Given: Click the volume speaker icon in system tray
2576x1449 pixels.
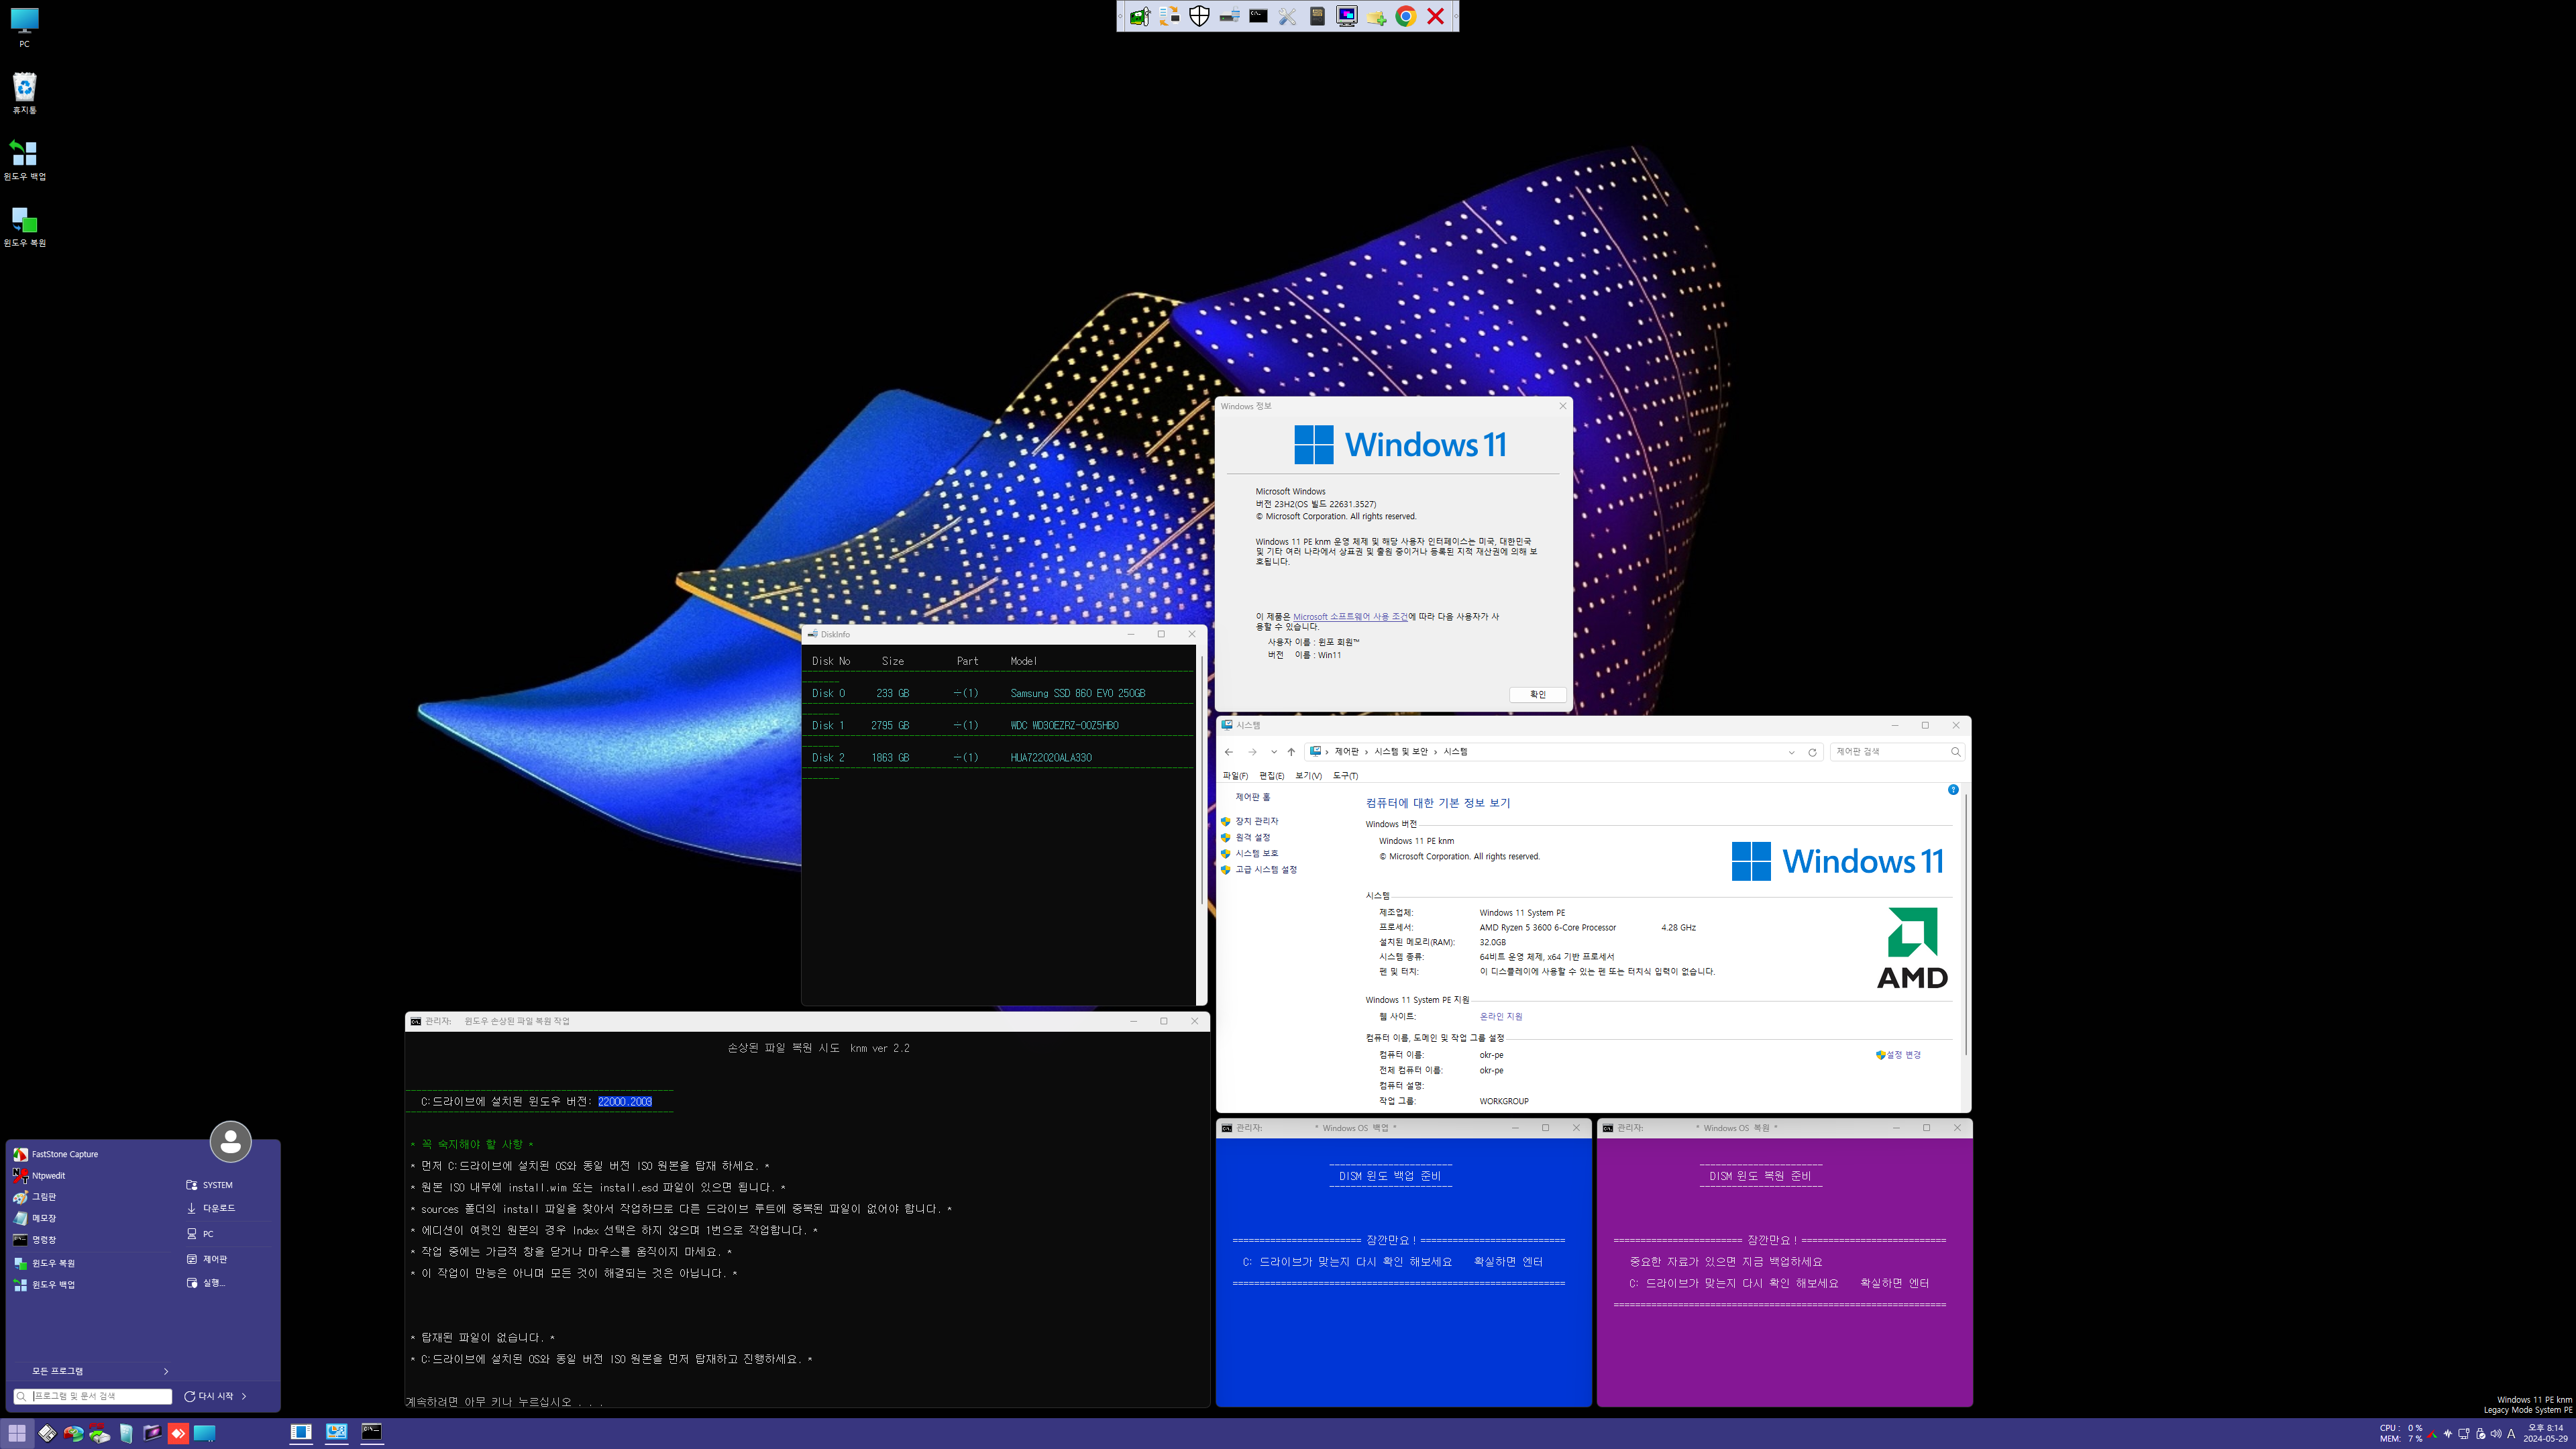Looking at the screenshot, I should [2495, 1433].
